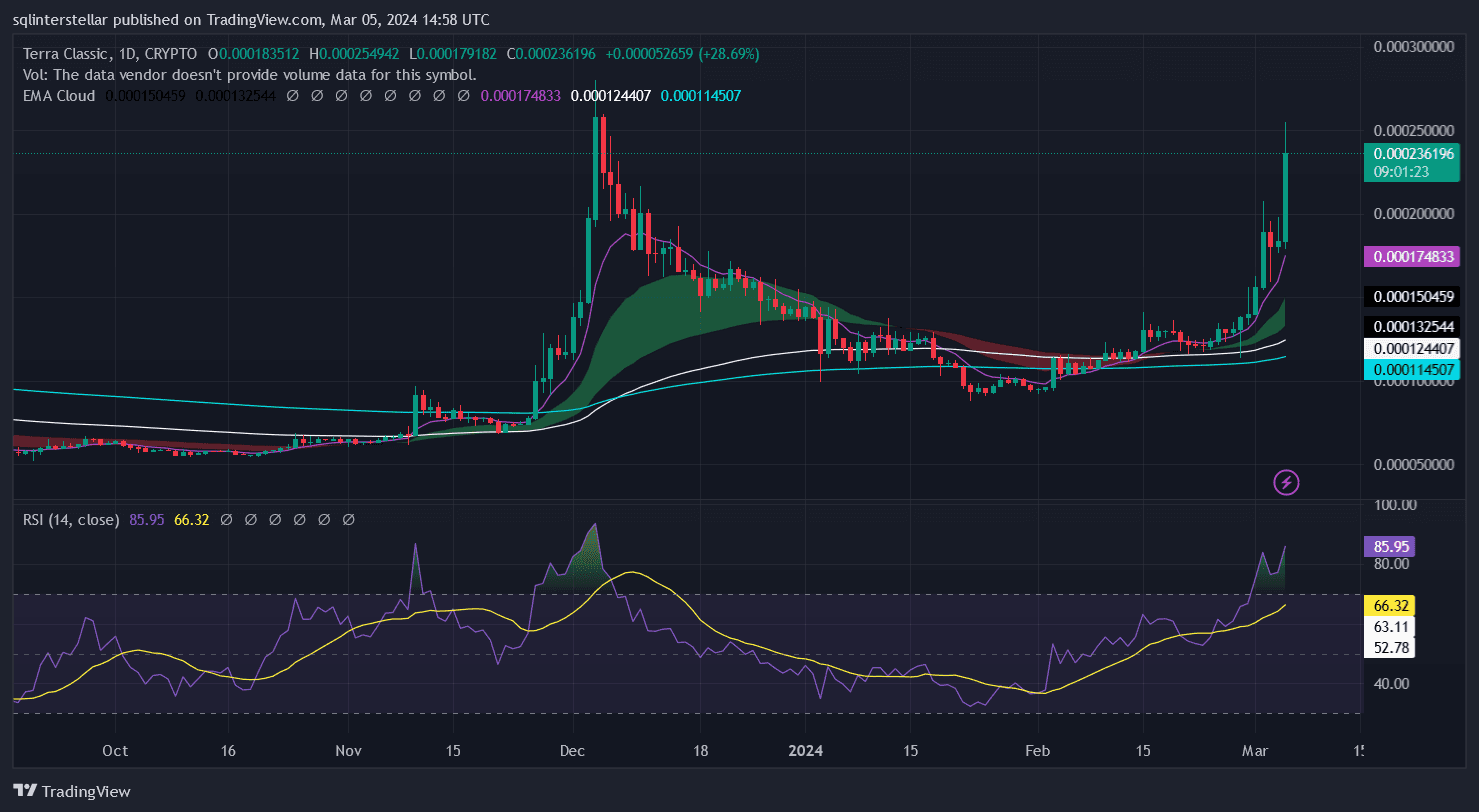Select the Mar label on time axis
Viewport: 1479px width, 812px height.
pyautogui.click(x=1255, y=751)
